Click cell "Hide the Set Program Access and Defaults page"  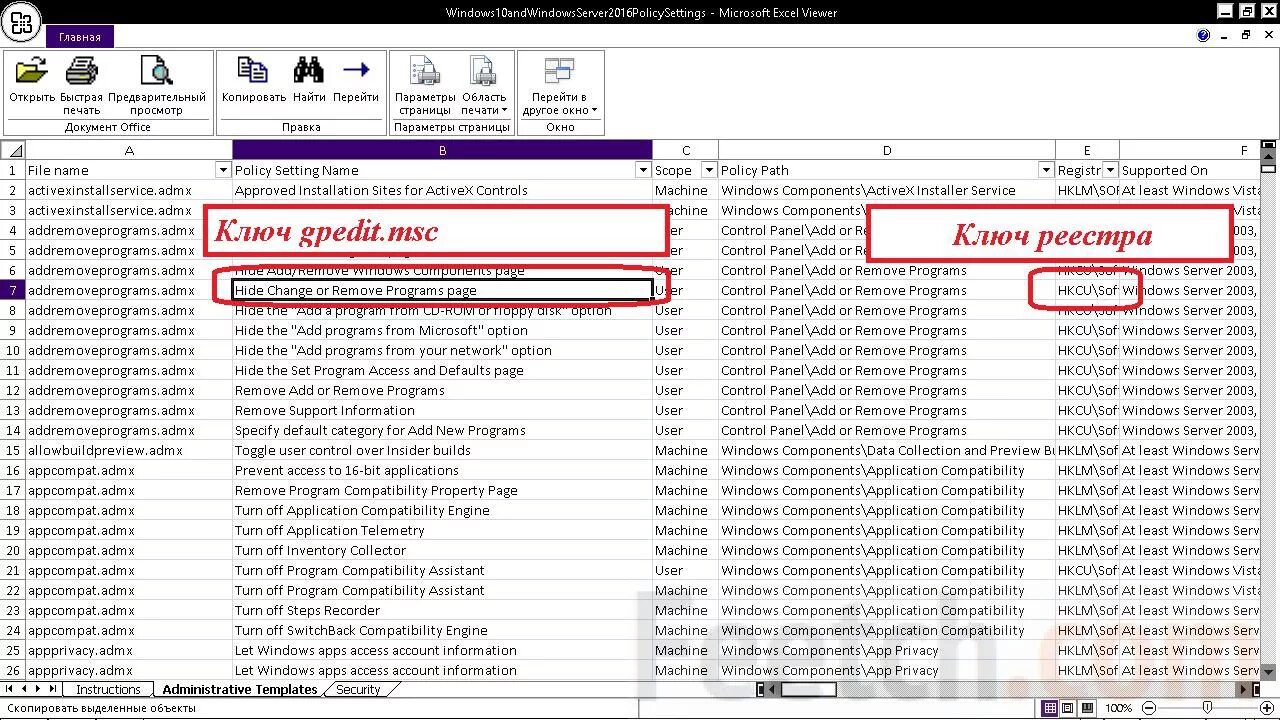click(x=442, y=370)
